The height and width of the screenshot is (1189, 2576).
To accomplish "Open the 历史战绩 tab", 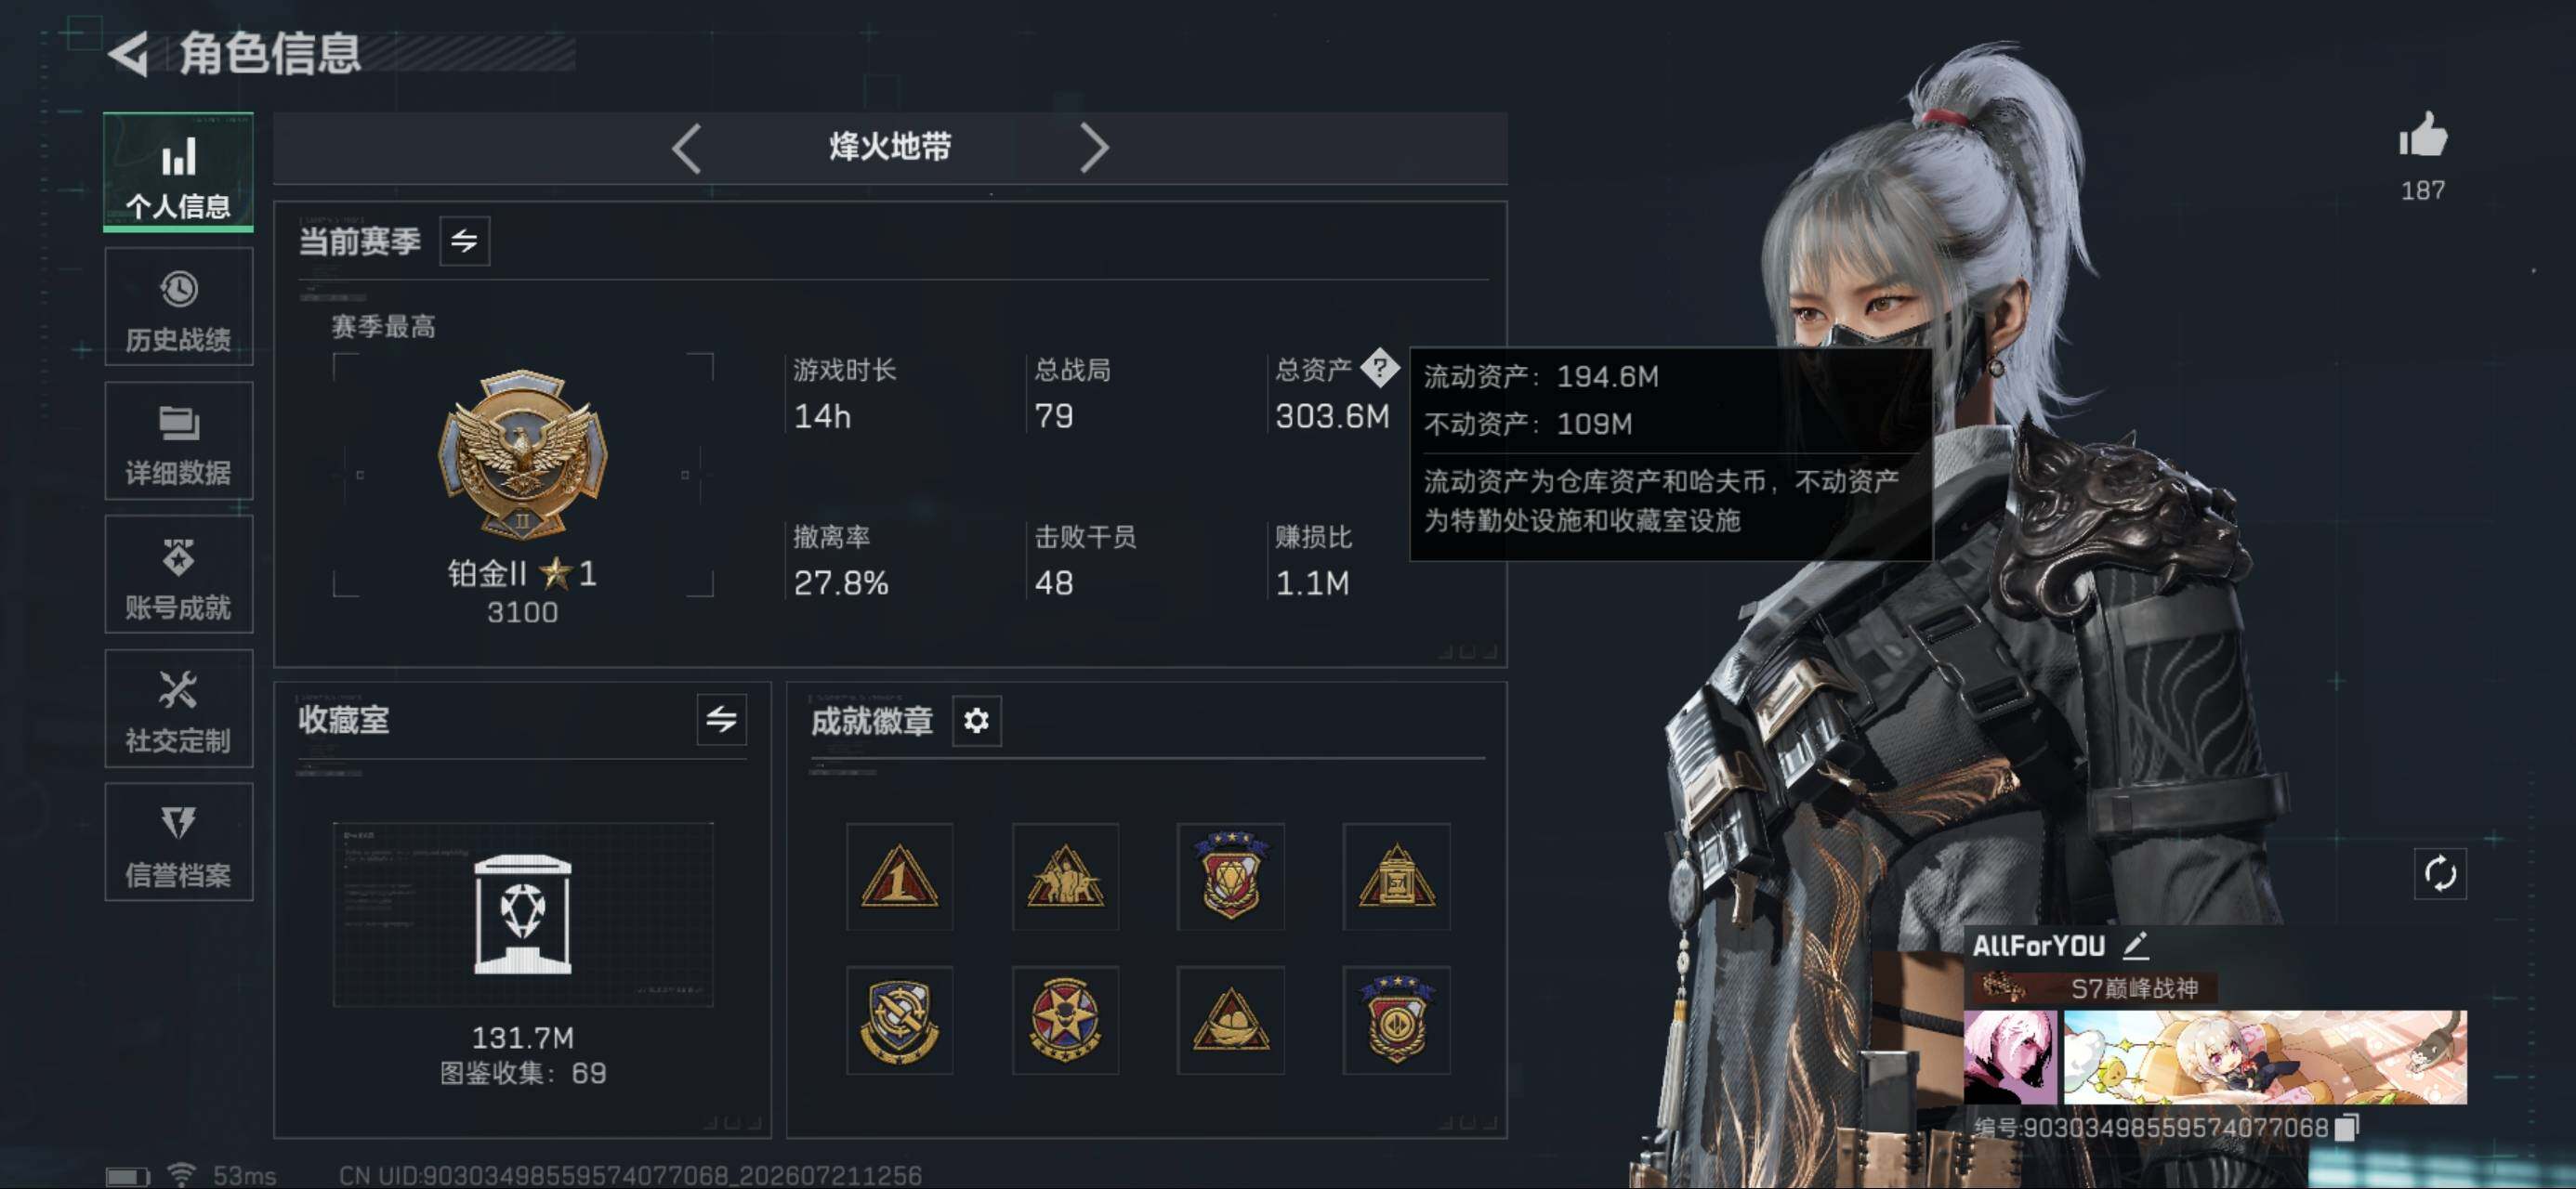I will point(178,308).
